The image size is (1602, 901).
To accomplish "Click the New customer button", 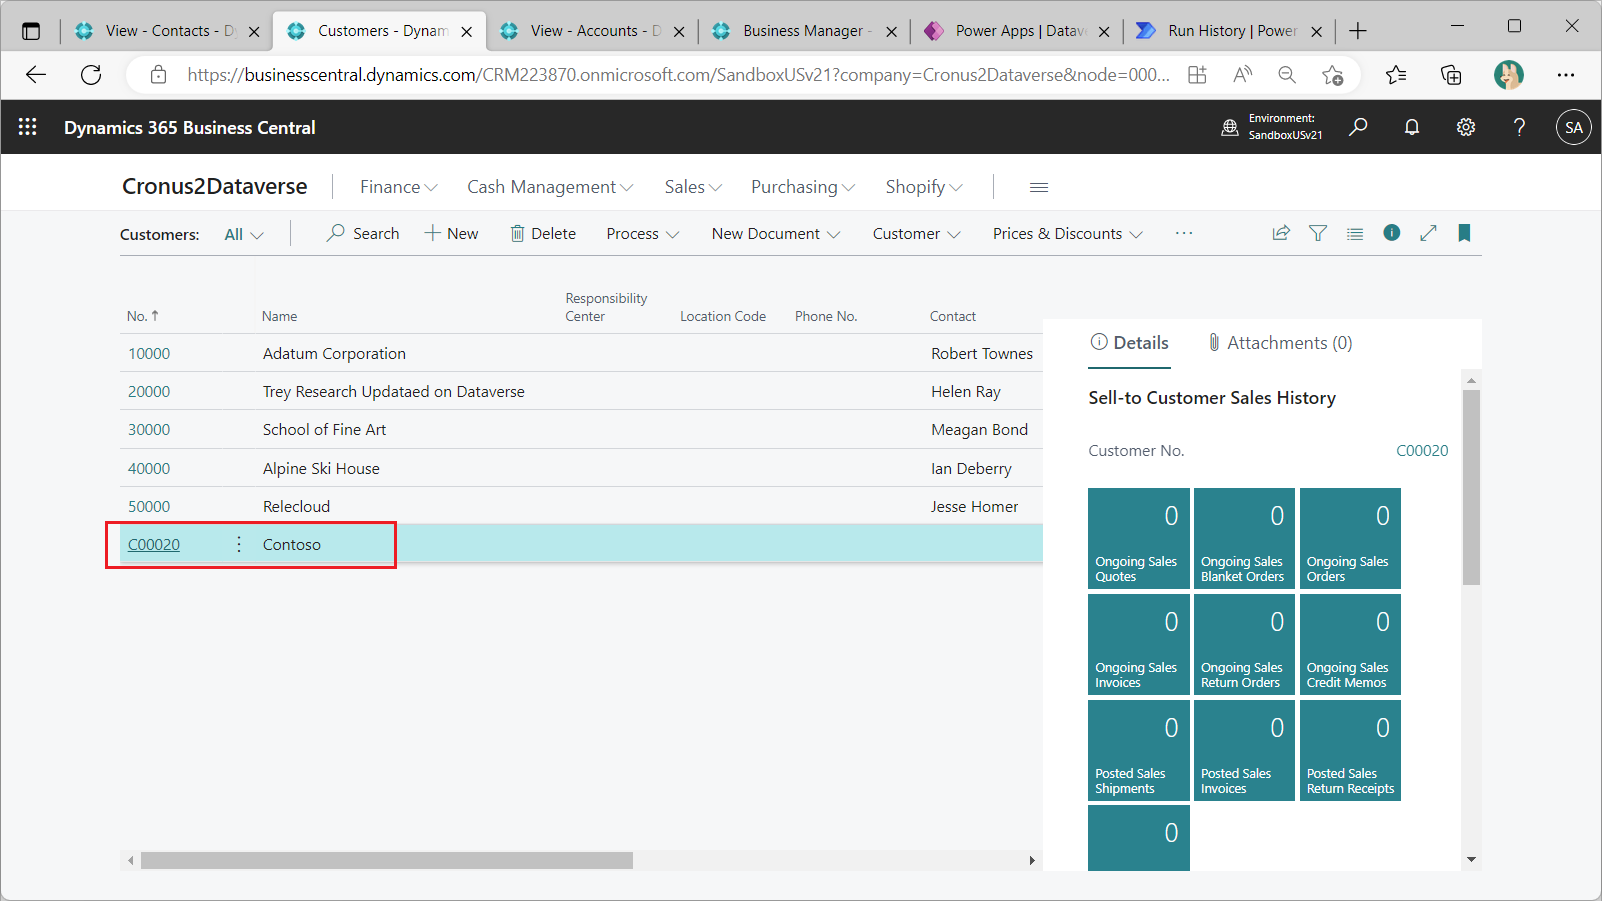I will pos(452,234).
